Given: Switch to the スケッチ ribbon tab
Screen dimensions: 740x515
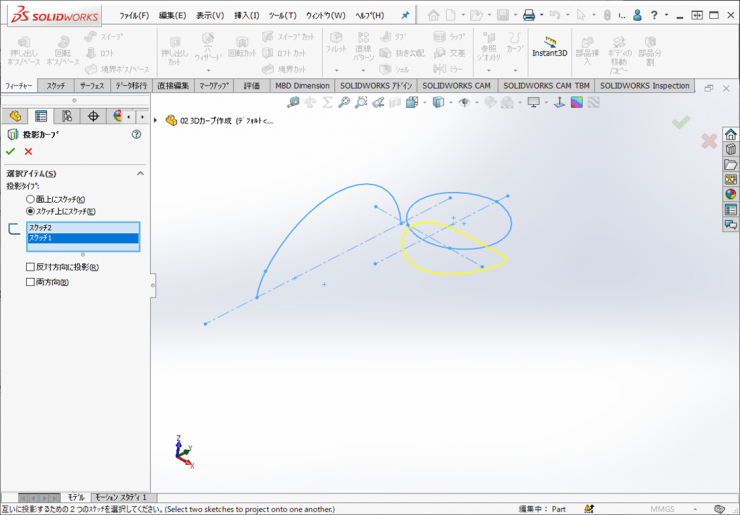Looking at the screenshot, I should click(x=55, y=86).
